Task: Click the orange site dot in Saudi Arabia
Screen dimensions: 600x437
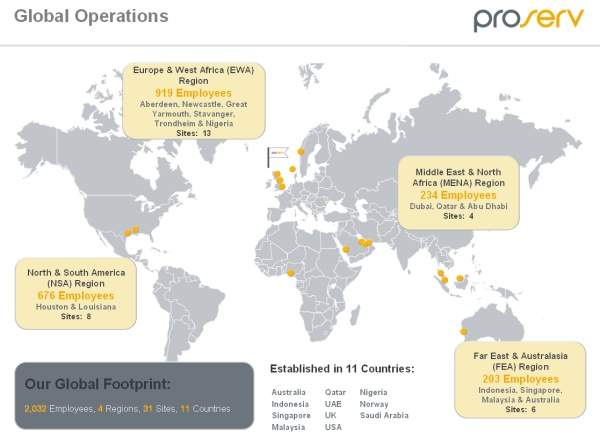Action: click(346, 249)
